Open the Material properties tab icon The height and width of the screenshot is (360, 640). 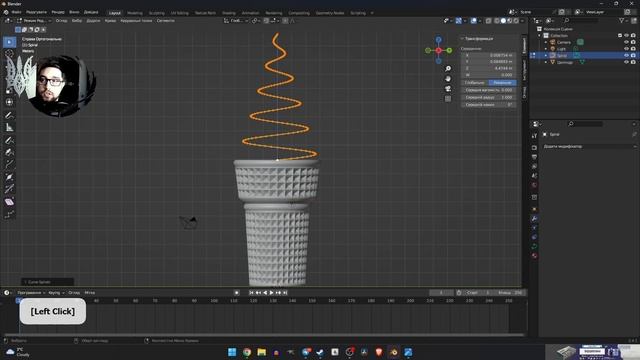(x=534, y=256)
